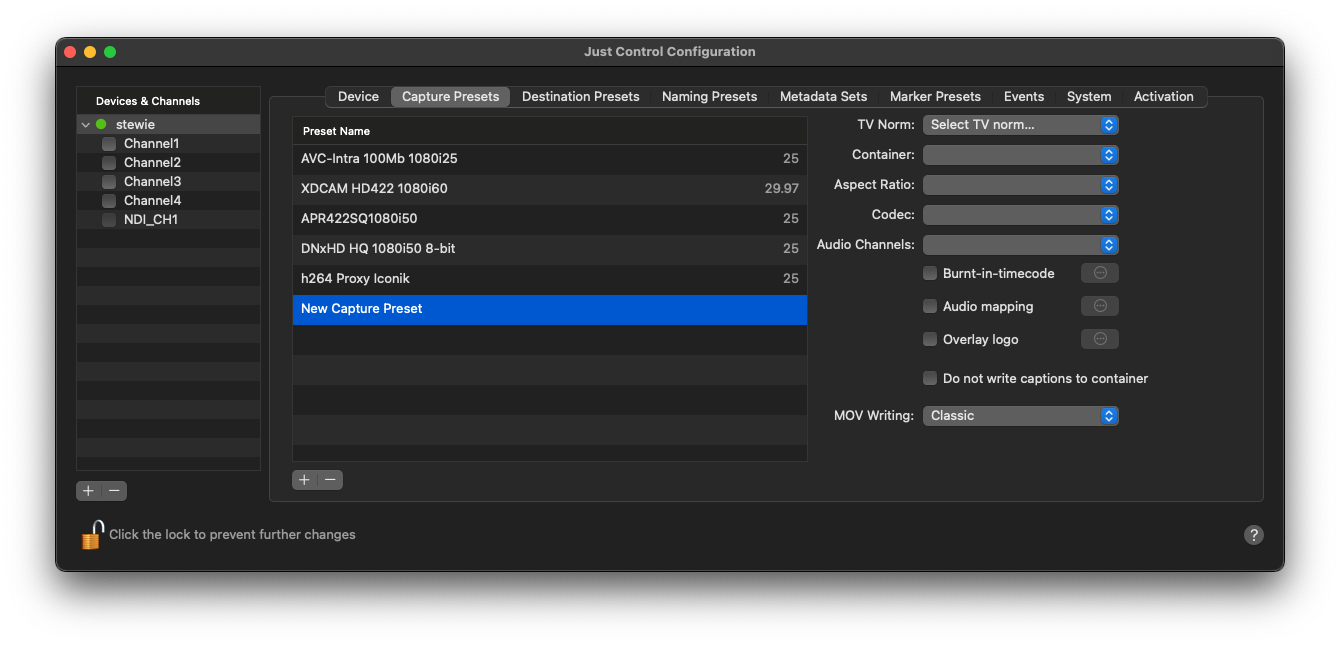Open the Codec dropdown
Screen dimensions: 1340x645
[1020, 215]
